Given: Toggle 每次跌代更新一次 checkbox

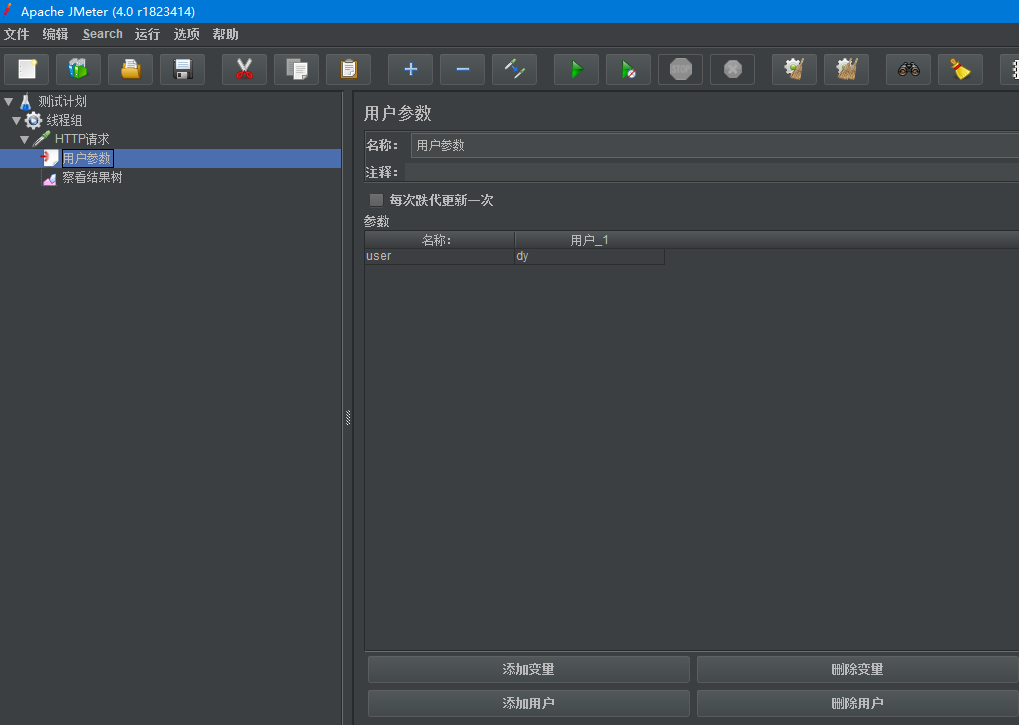Looking at the screenshot, I should 376,199.
